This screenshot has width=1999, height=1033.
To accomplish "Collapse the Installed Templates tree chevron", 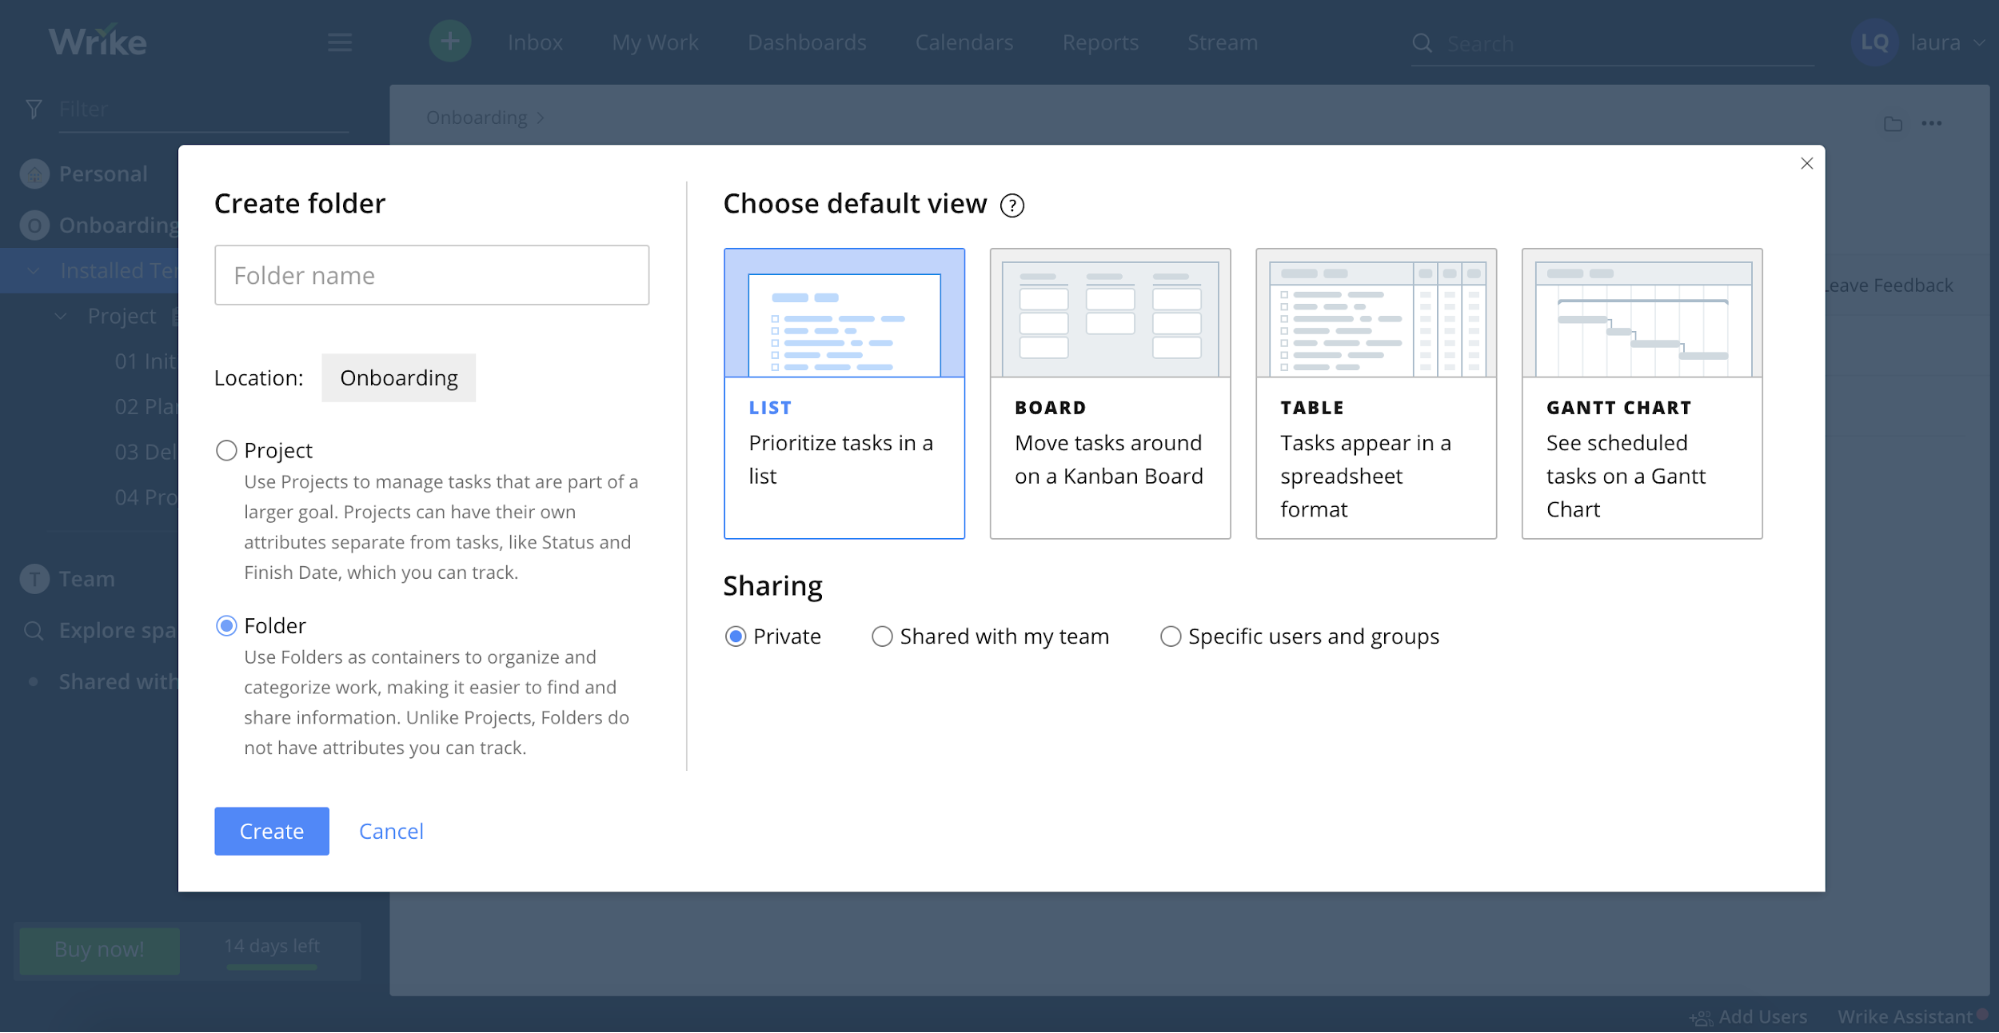I will (x=33, y=271).
